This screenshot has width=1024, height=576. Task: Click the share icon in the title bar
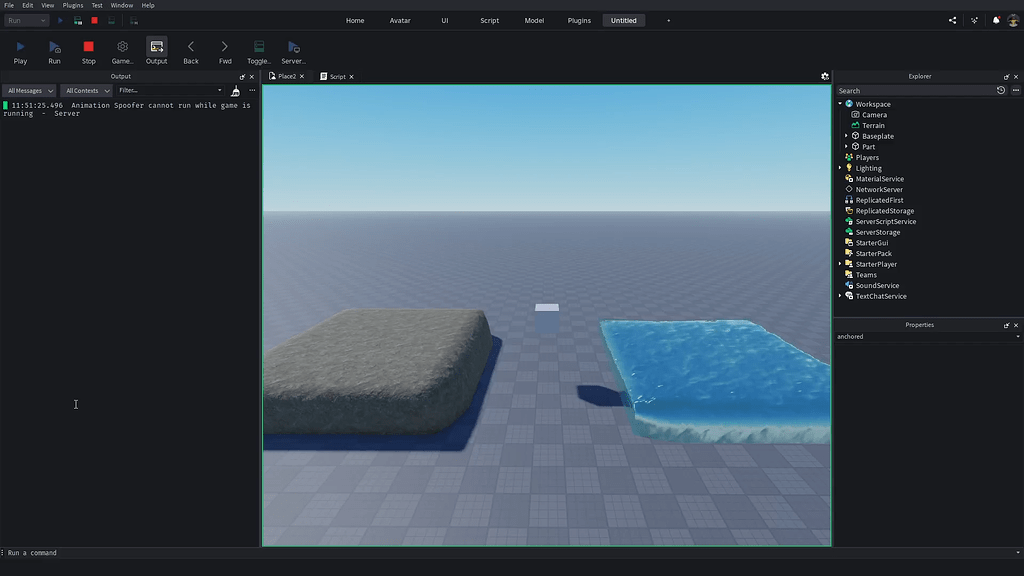pyautogui.click(x=953, y=20)
